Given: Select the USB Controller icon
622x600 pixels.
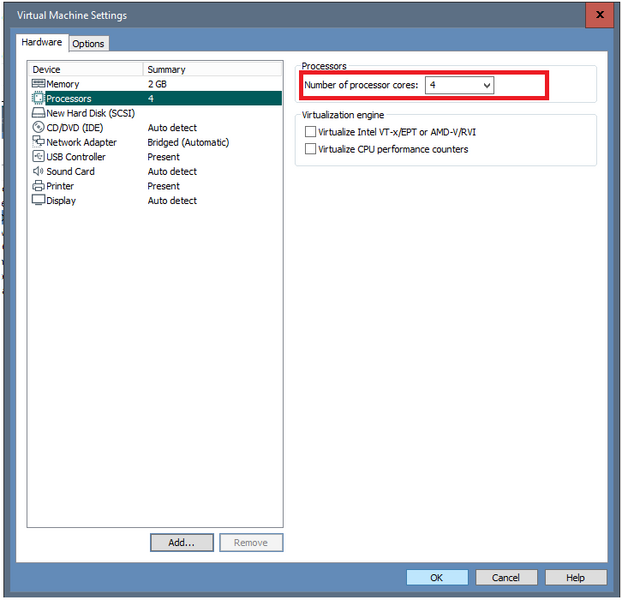Looking at the screenshot, I should 38,157.
